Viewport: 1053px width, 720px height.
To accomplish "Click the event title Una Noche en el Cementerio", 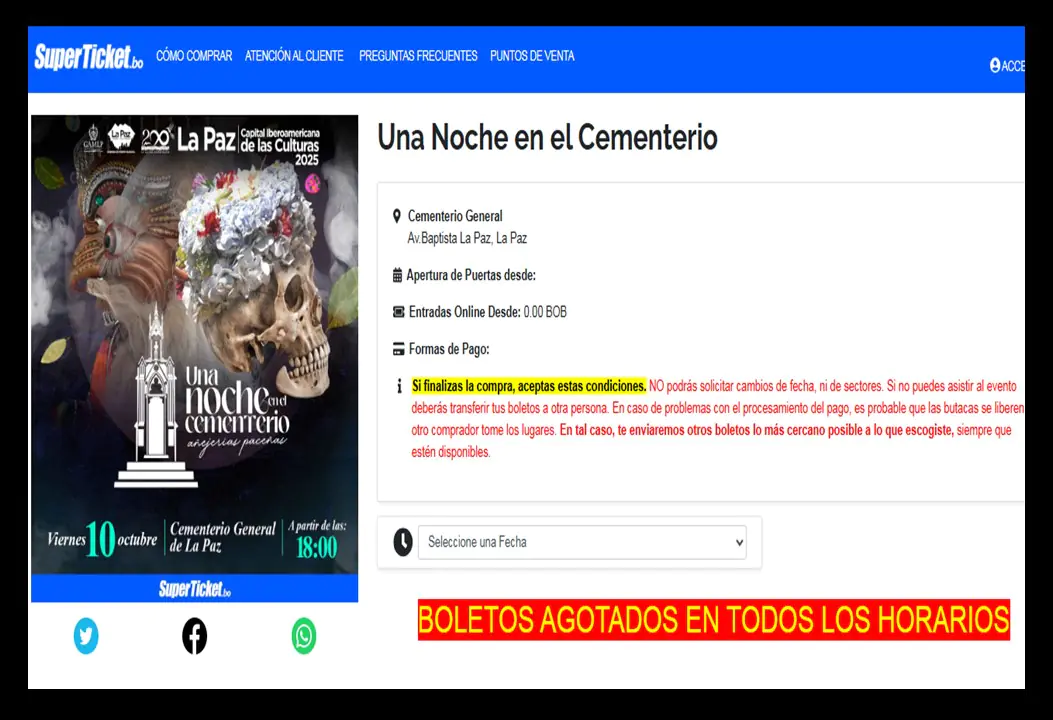I will (x=547, y=138).
